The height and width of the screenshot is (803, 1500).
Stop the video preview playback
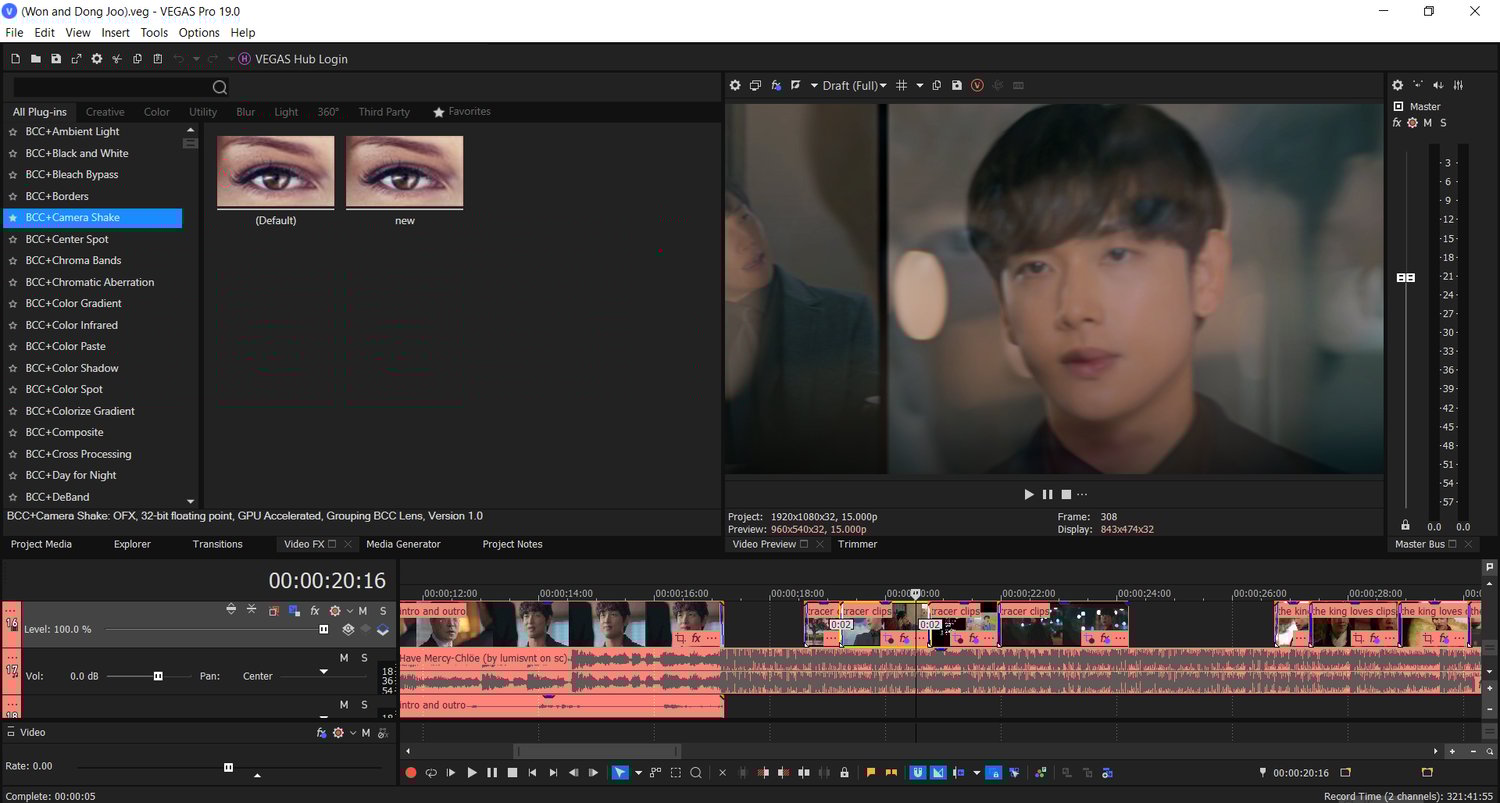[x=1066, y=494]
